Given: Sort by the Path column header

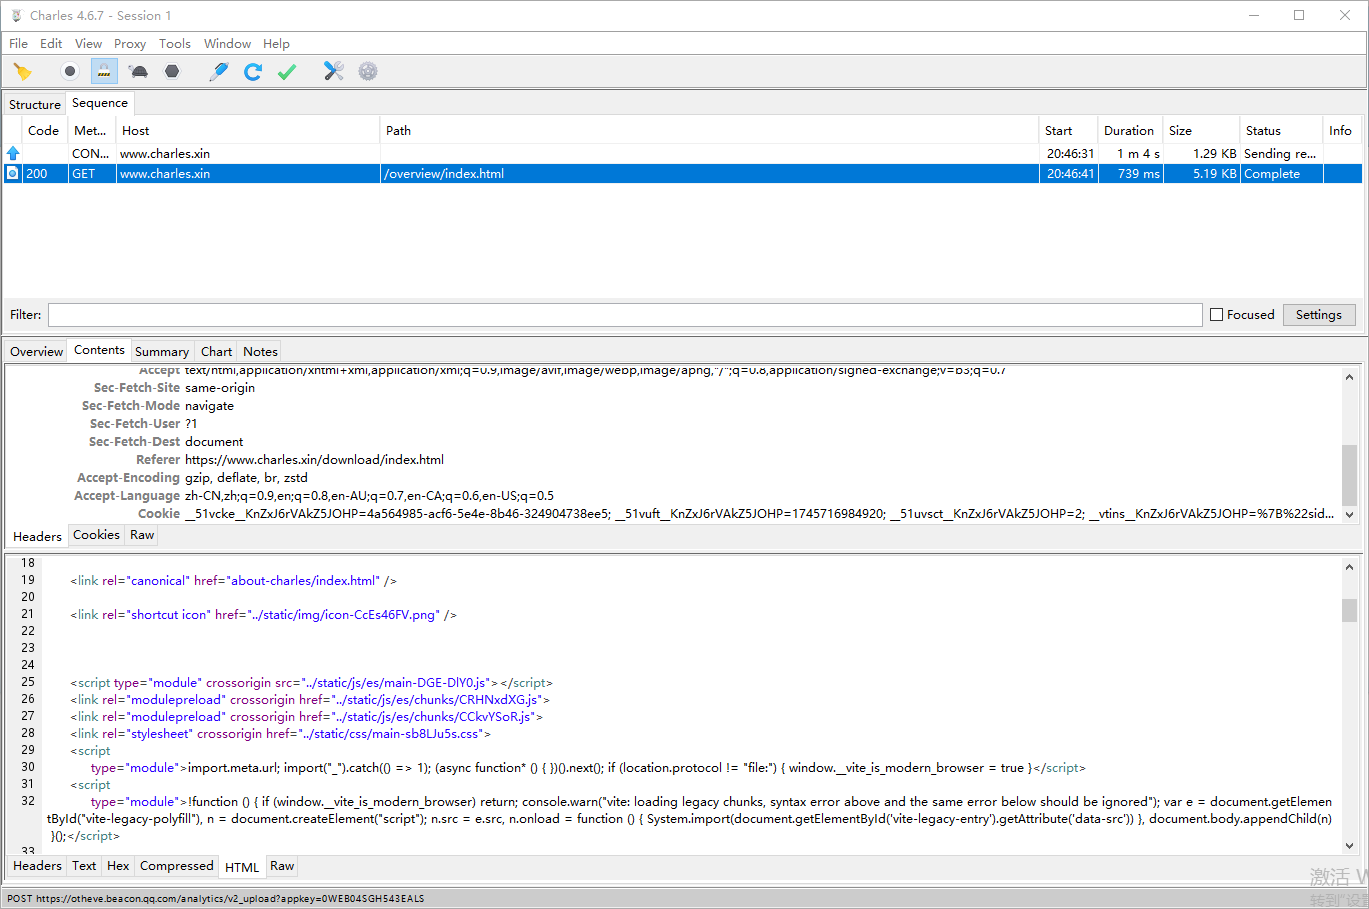Looking at the screenshot, I should point(709,130).
